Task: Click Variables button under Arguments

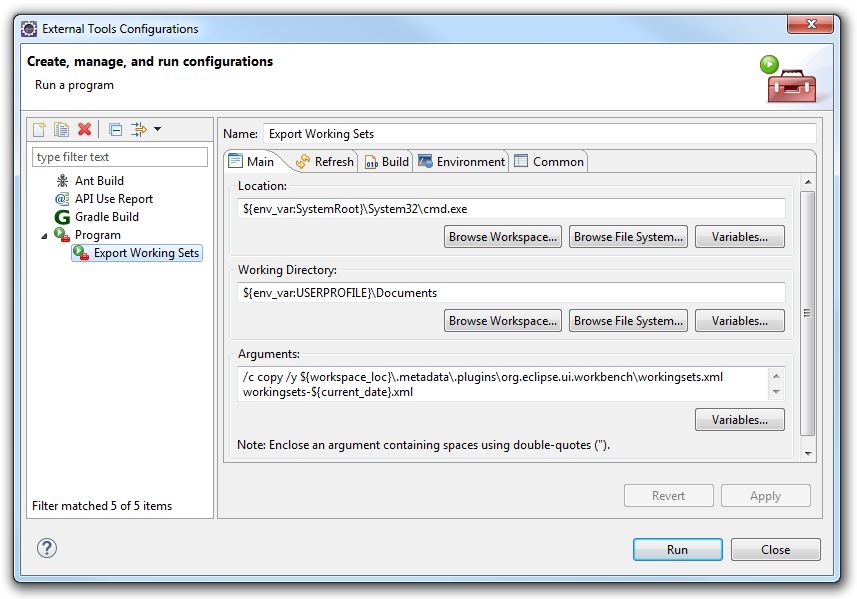Action: point(739,420)
